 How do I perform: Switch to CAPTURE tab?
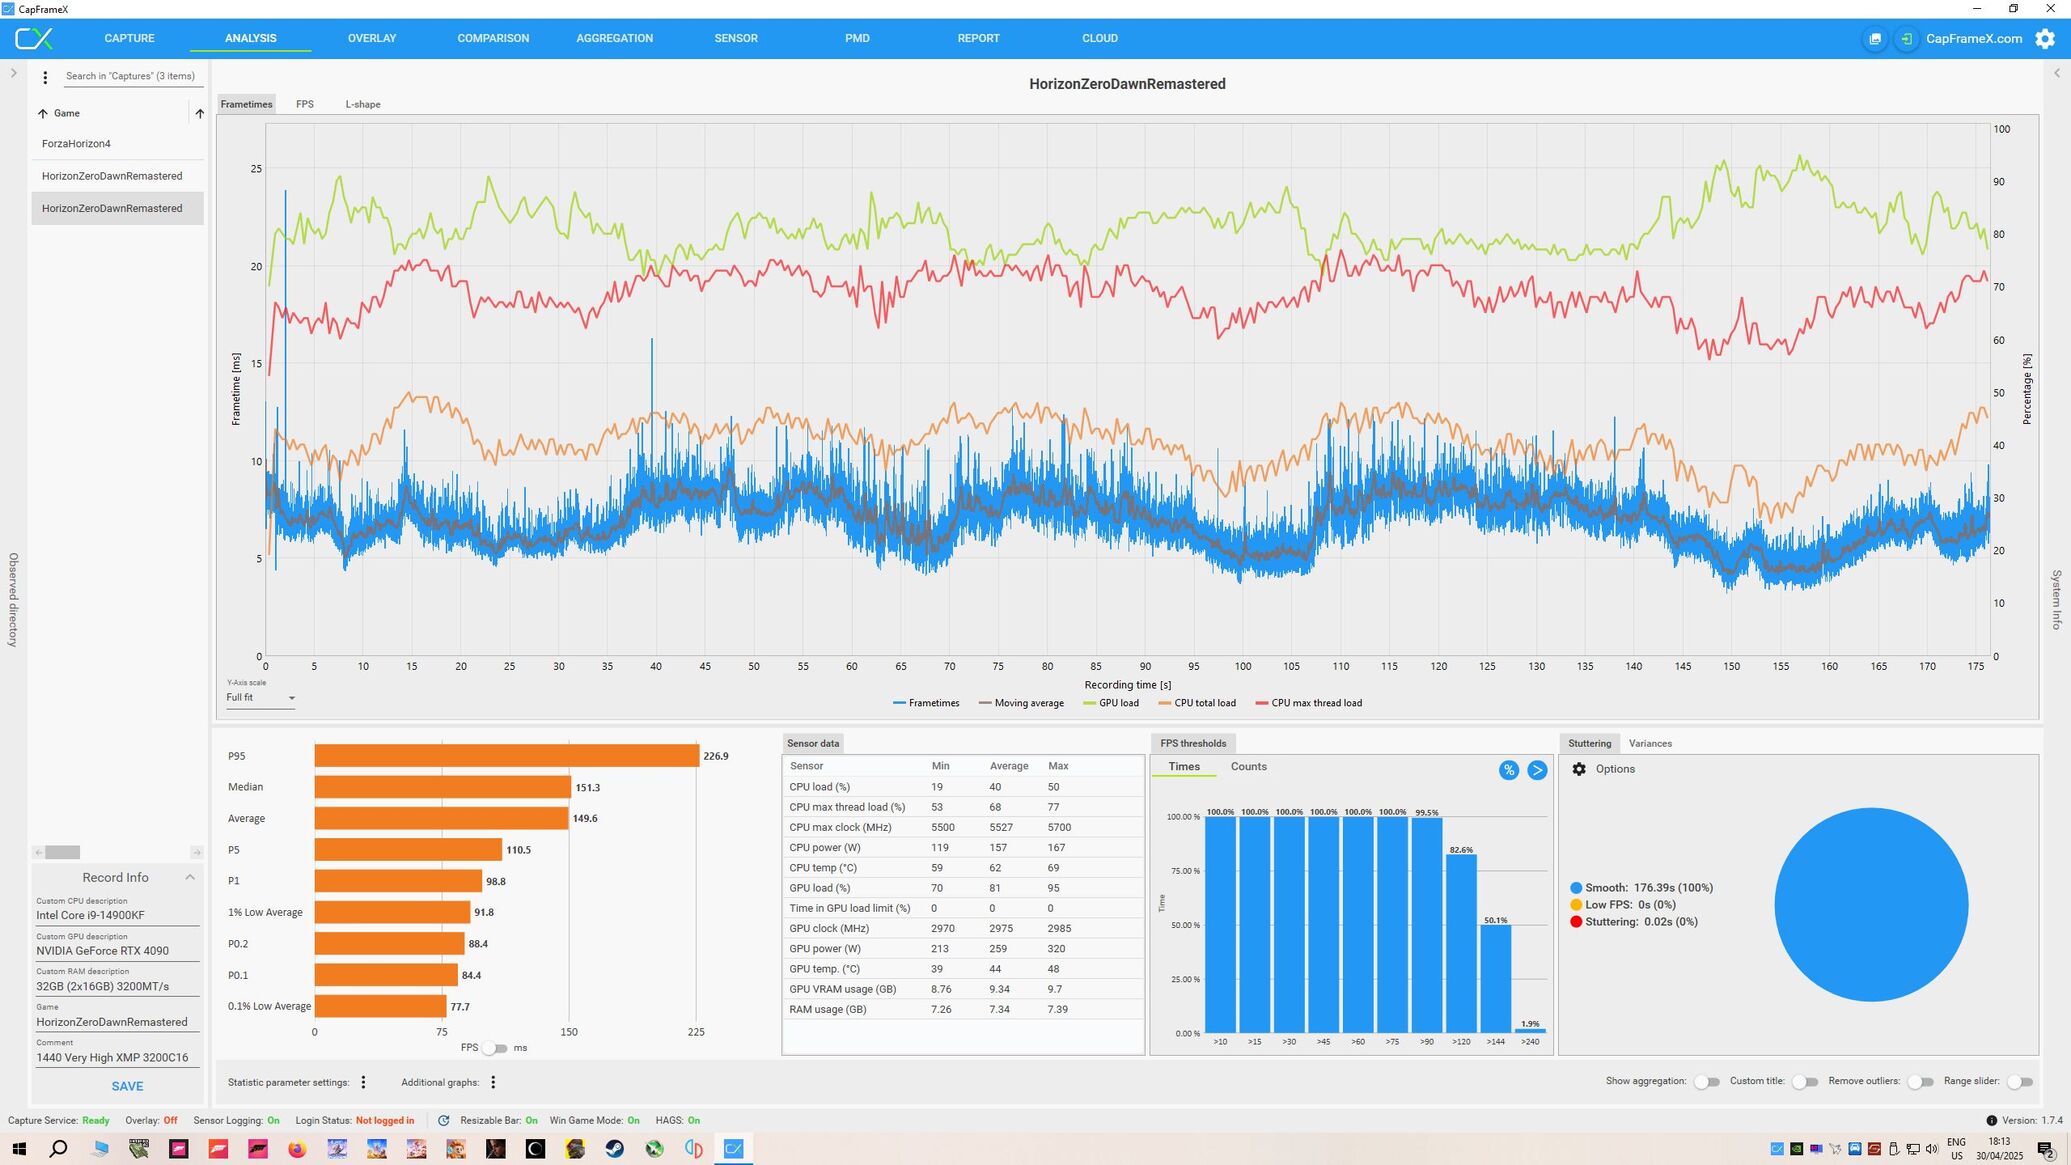tap(129, 39)
